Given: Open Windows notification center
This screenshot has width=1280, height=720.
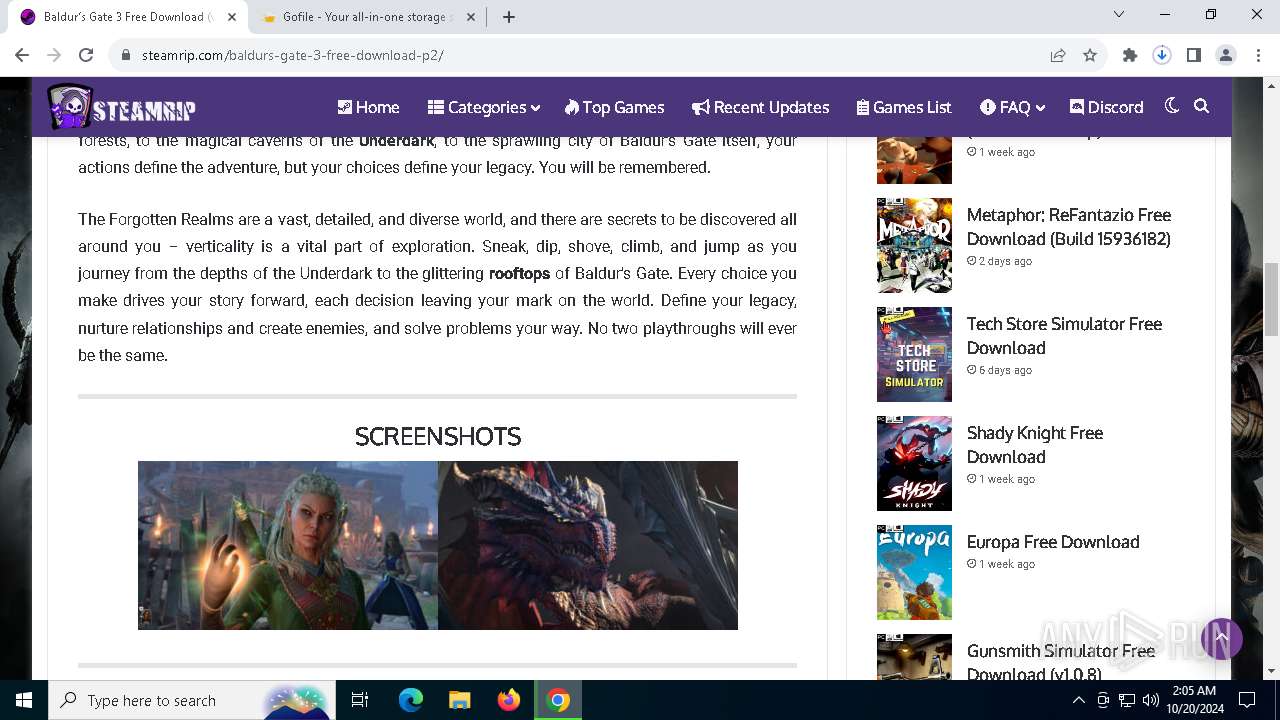Looking at the screenshot, I should click(1247, 700).
